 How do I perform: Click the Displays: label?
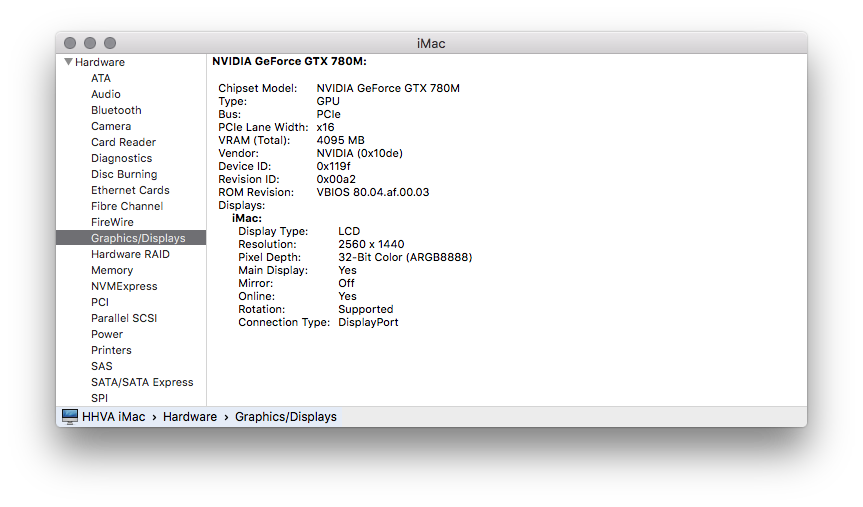(241, 205)
